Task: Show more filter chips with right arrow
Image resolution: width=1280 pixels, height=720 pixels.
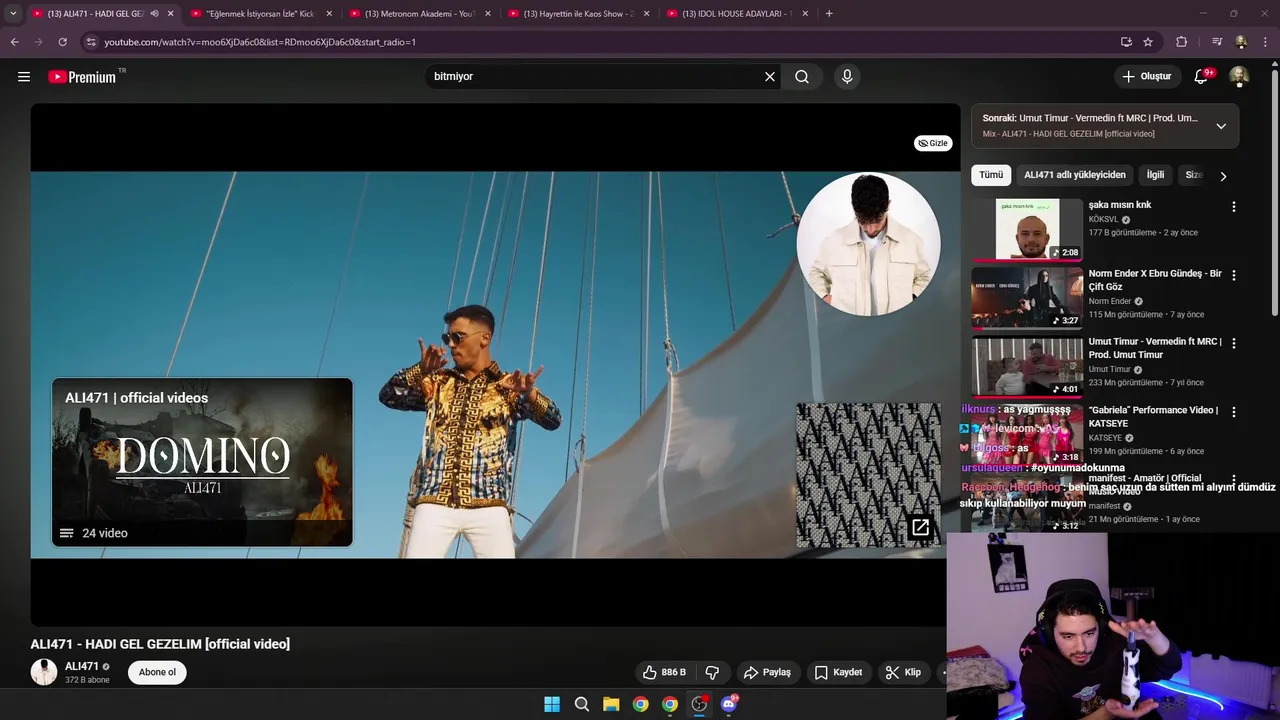Action: 1223,176
